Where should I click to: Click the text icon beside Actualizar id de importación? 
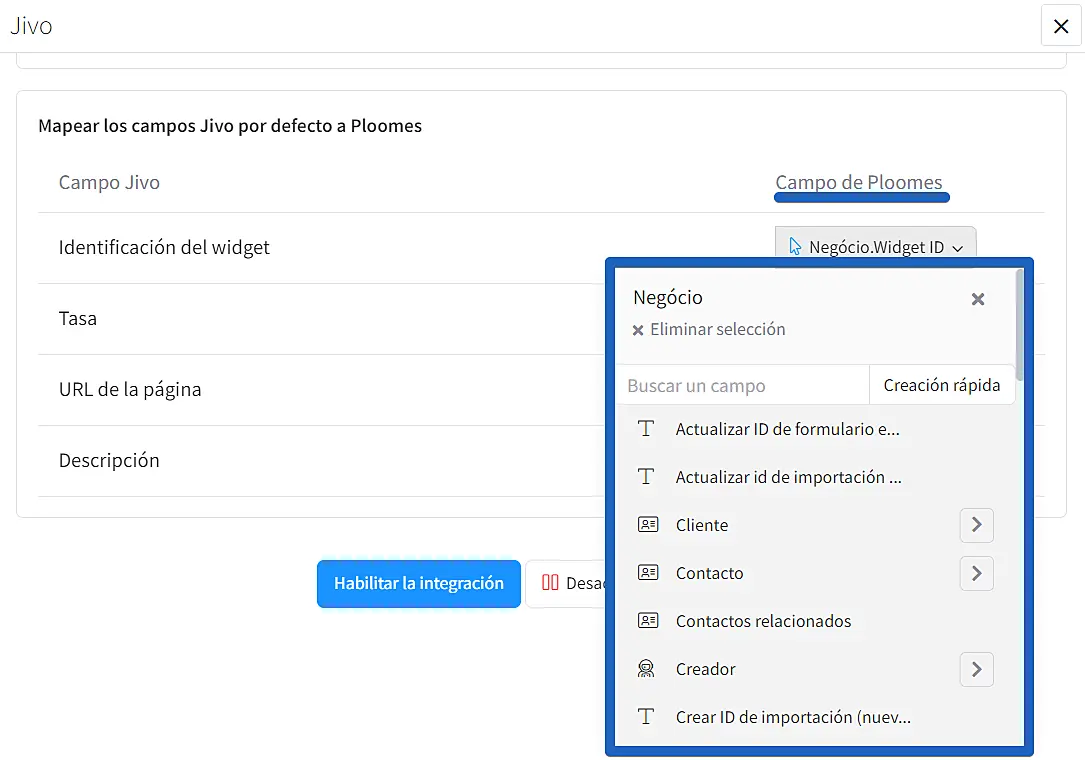point(647,477)
